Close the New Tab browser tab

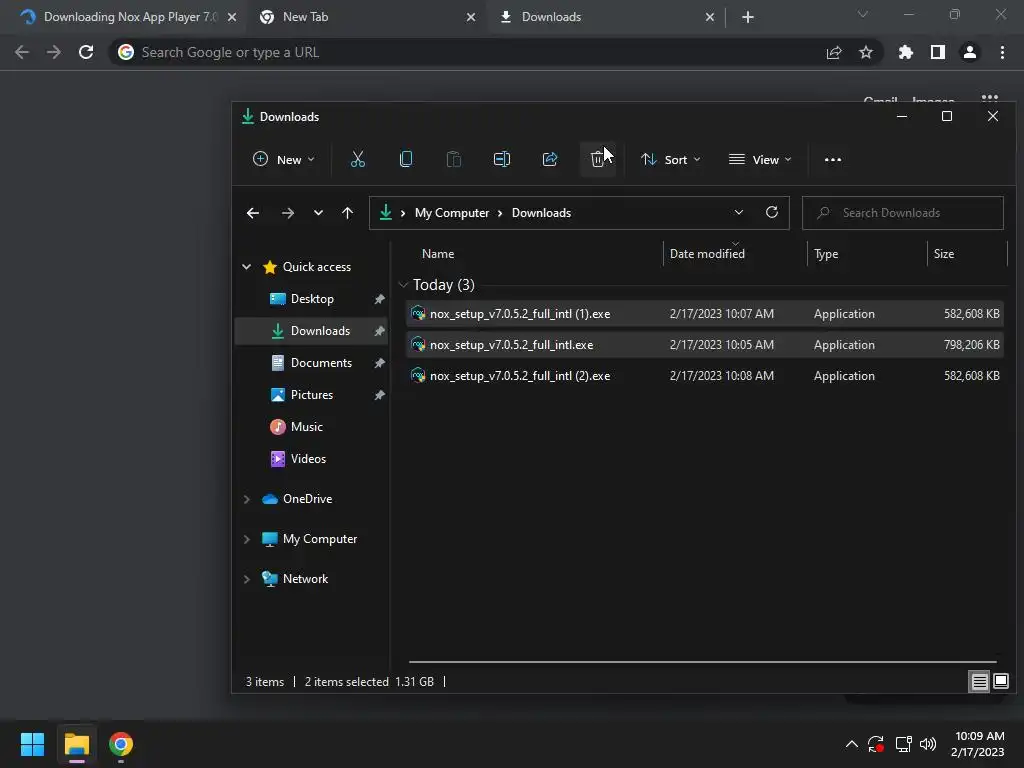click(471, 18)
